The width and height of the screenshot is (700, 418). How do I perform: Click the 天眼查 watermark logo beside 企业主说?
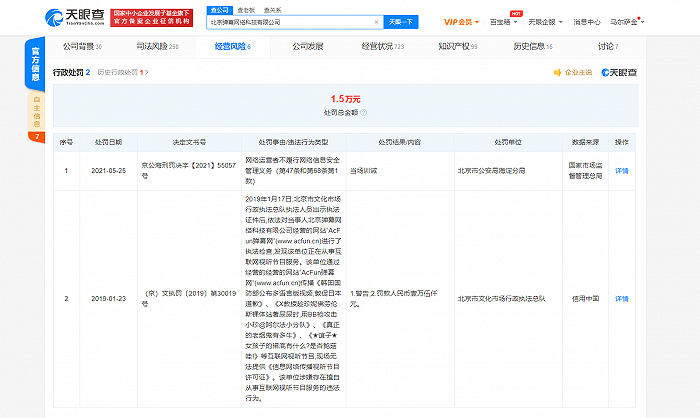(x=619, y=72)
